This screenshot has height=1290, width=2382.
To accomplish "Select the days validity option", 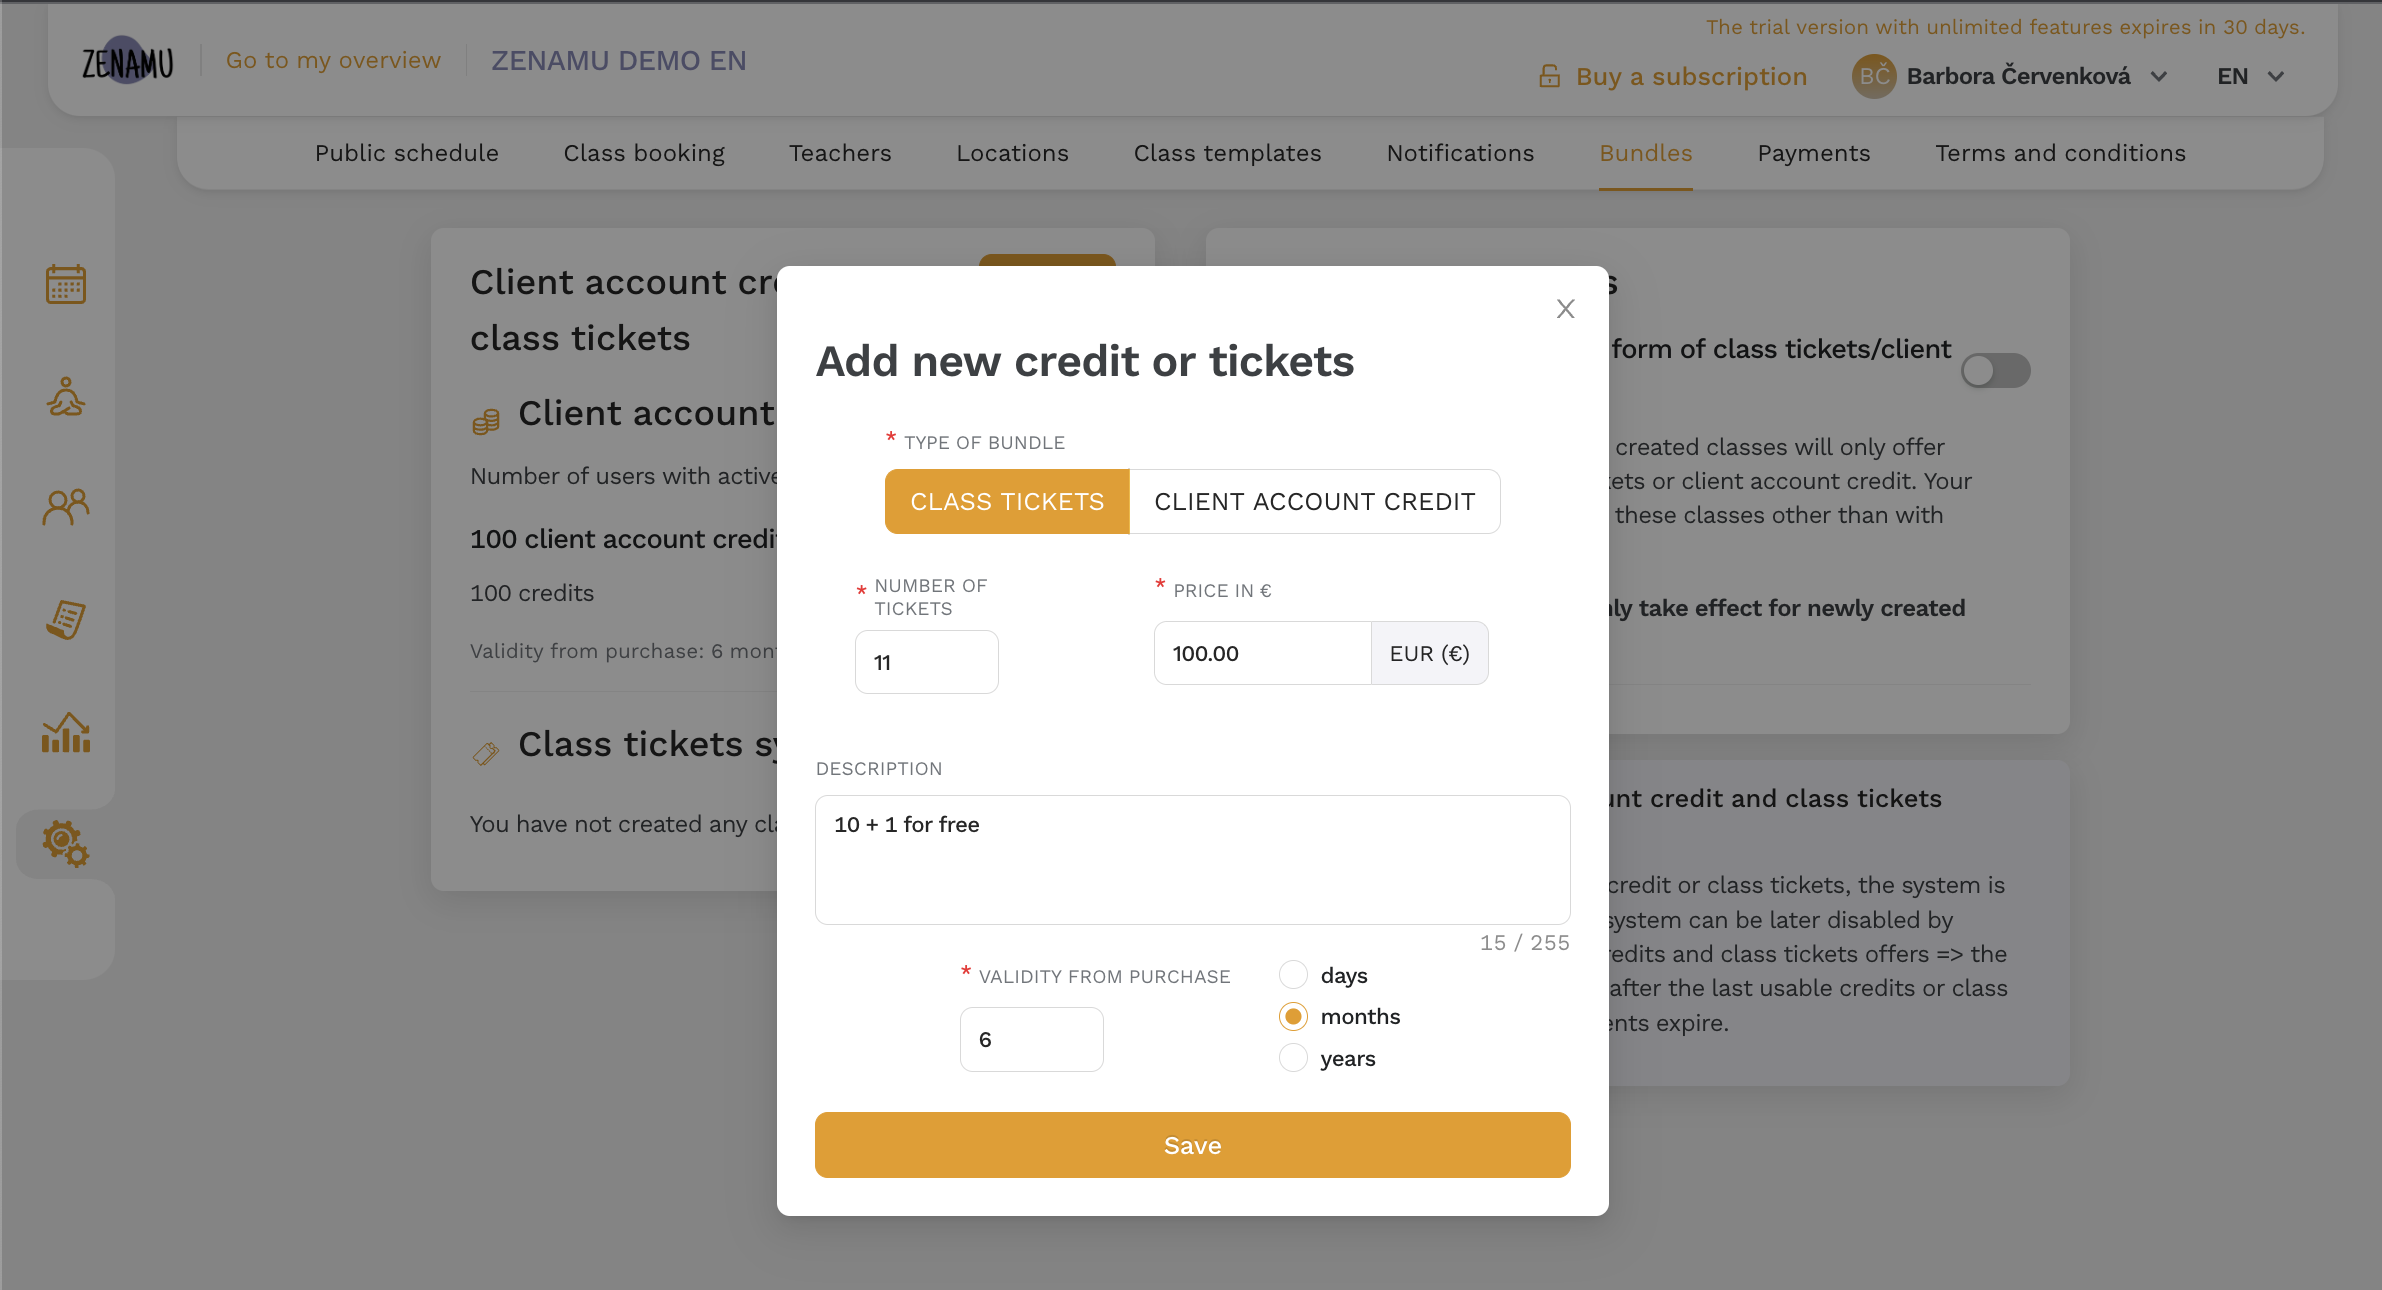I will click(x=1293, y=974).
